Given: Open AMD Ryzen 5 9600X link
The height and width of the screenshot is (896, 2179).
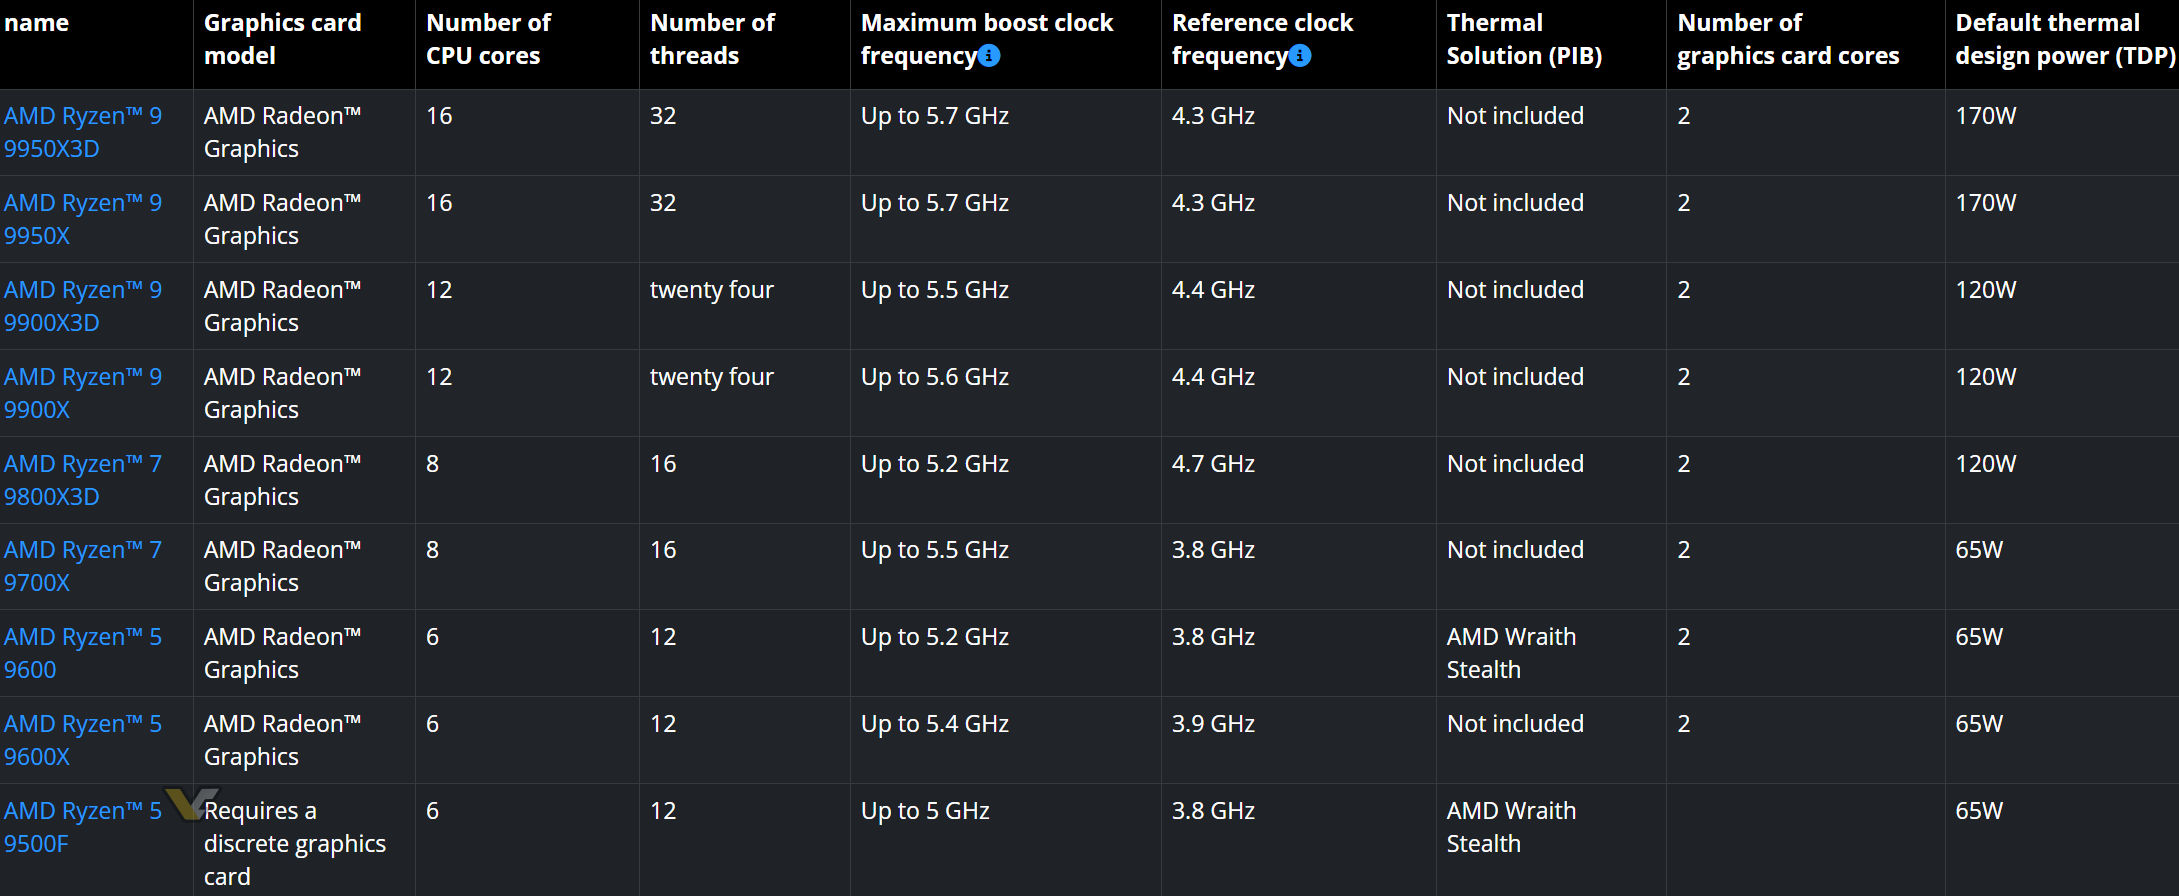Looking at the screenshot, I should click(x=82, y=740).
